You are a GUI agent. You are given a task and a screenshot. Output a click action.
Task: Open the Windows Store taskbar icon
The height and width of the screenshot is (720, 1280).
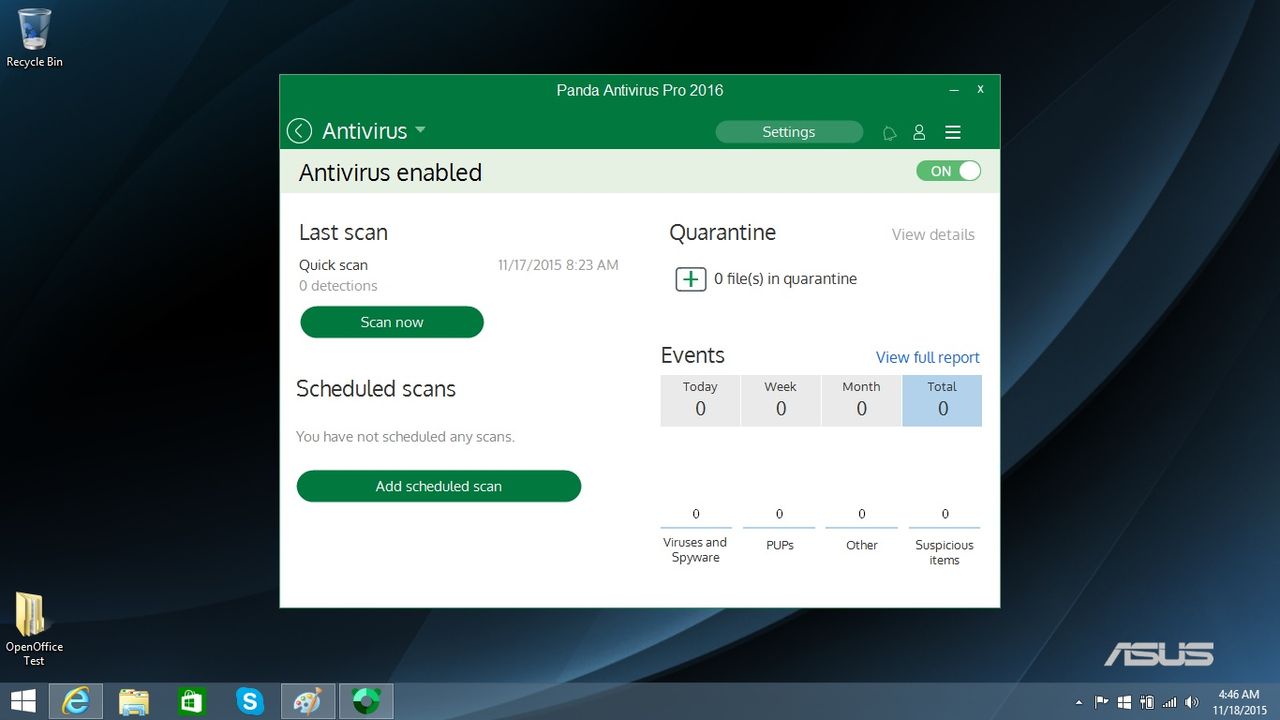coord(191,701)
